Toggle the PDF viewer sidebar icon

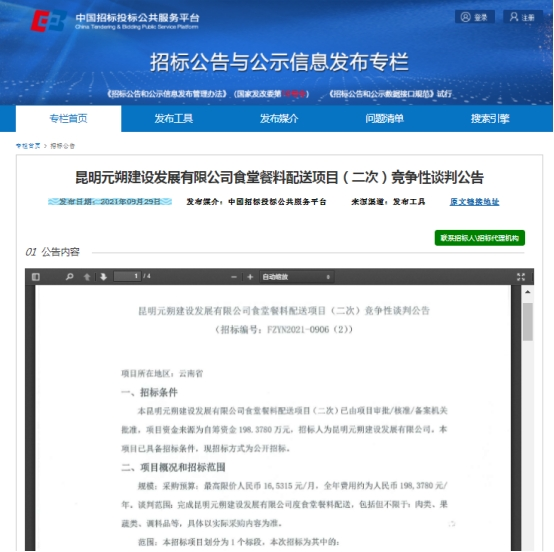tap(36, 277)
